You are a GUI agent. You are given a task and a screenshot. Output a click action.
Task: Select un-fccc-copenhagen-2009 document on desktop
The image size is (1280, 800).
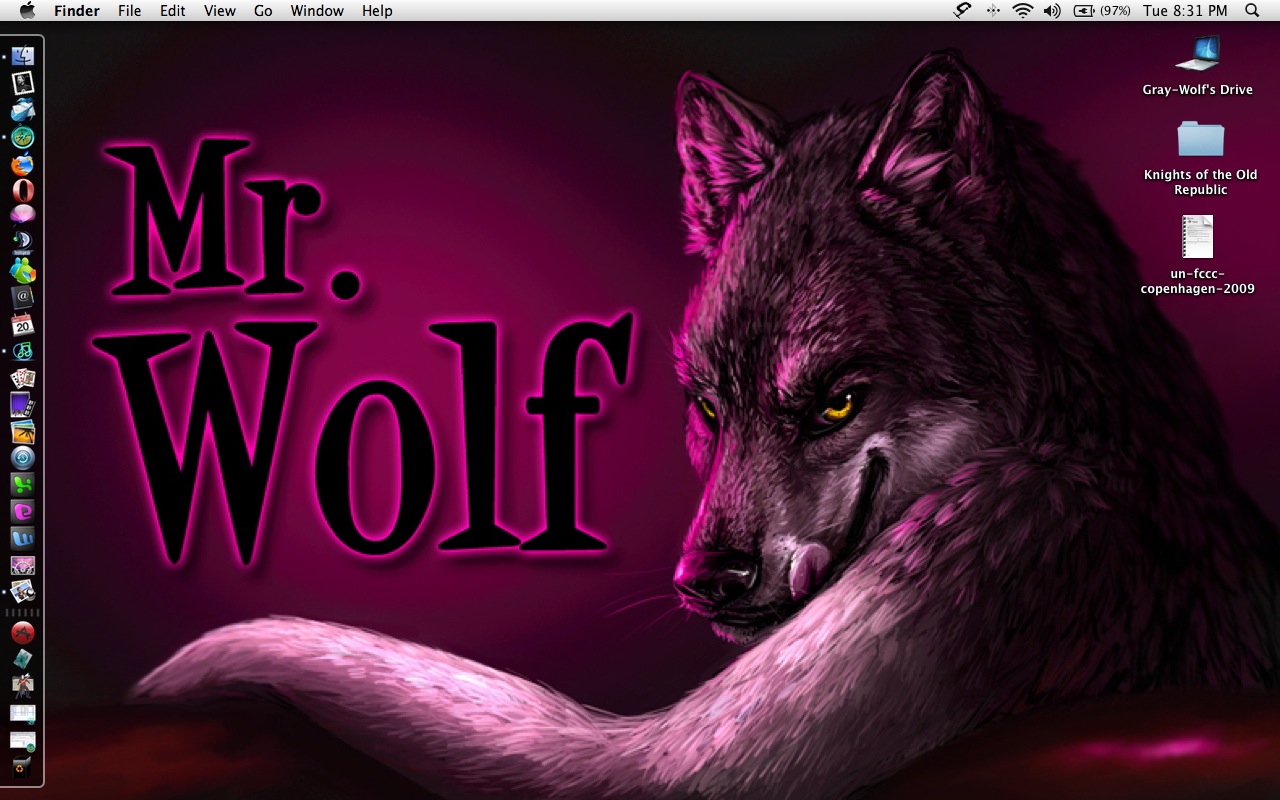point(1198,255)
